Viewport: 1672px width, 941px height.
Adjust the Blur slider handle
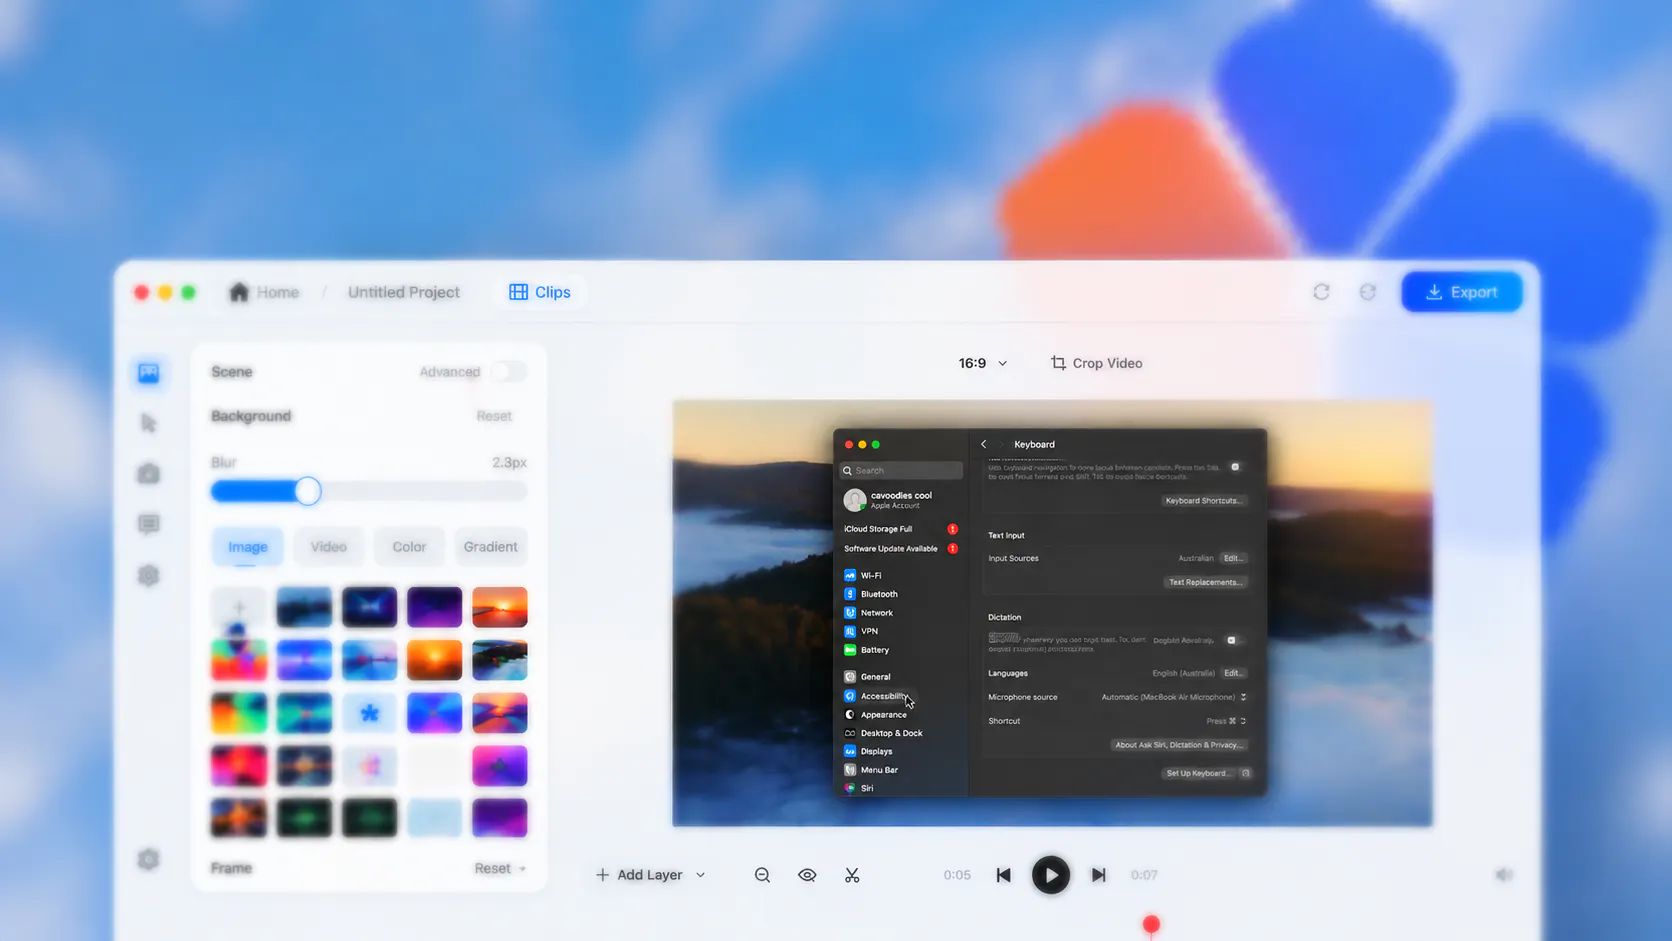pos(308,491)
